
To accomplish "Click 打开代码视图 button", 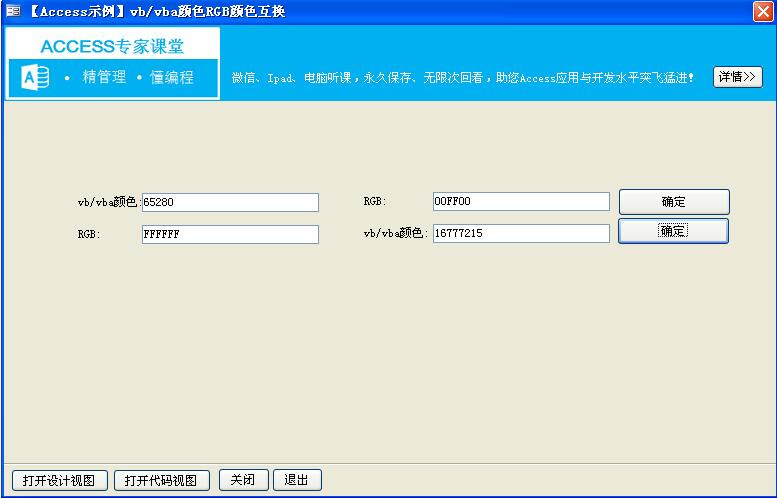I will (x=162, y=480).
